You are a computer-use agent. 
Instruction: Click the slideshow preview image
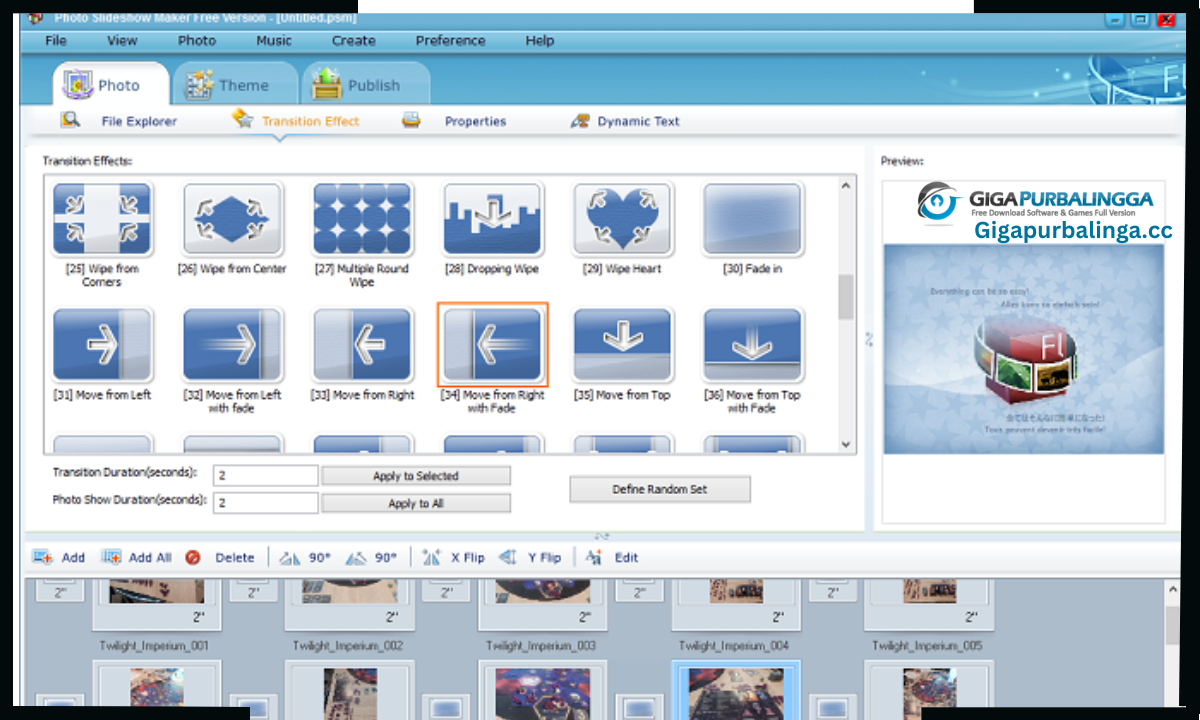pos(1024,348)
